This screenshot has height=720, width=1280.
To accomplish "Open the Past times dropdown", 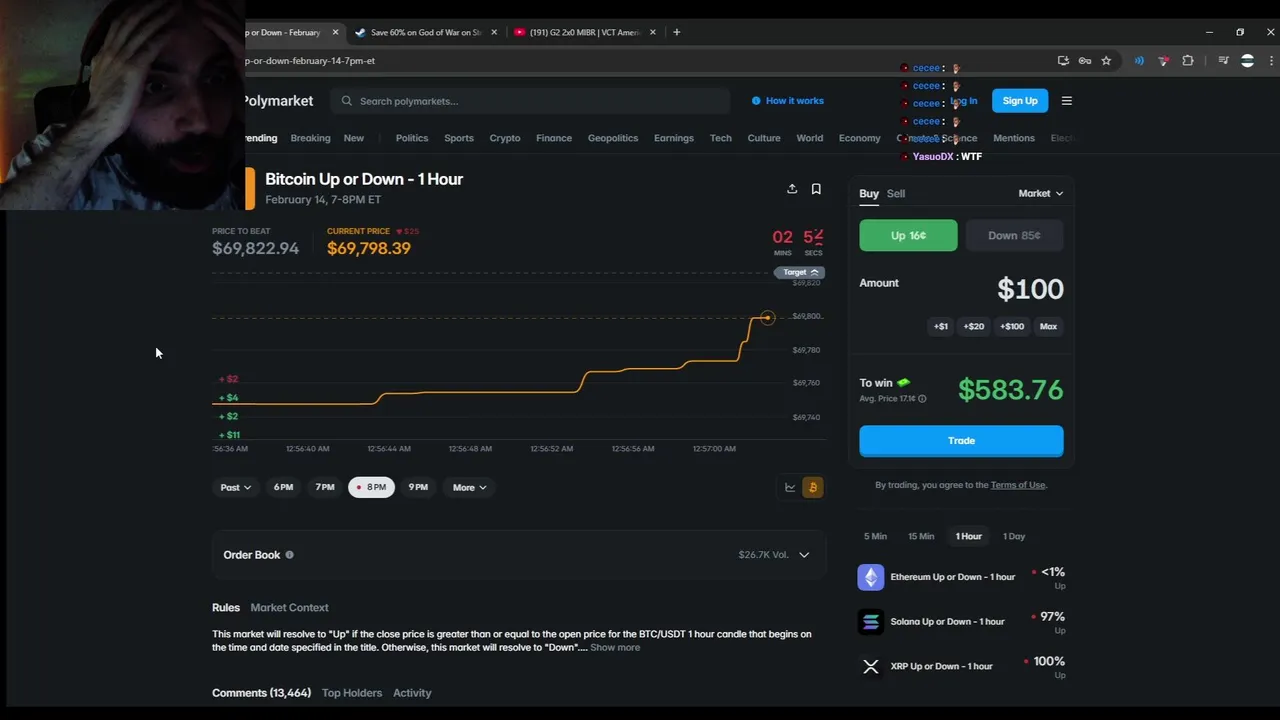I will tap(235, 487).
